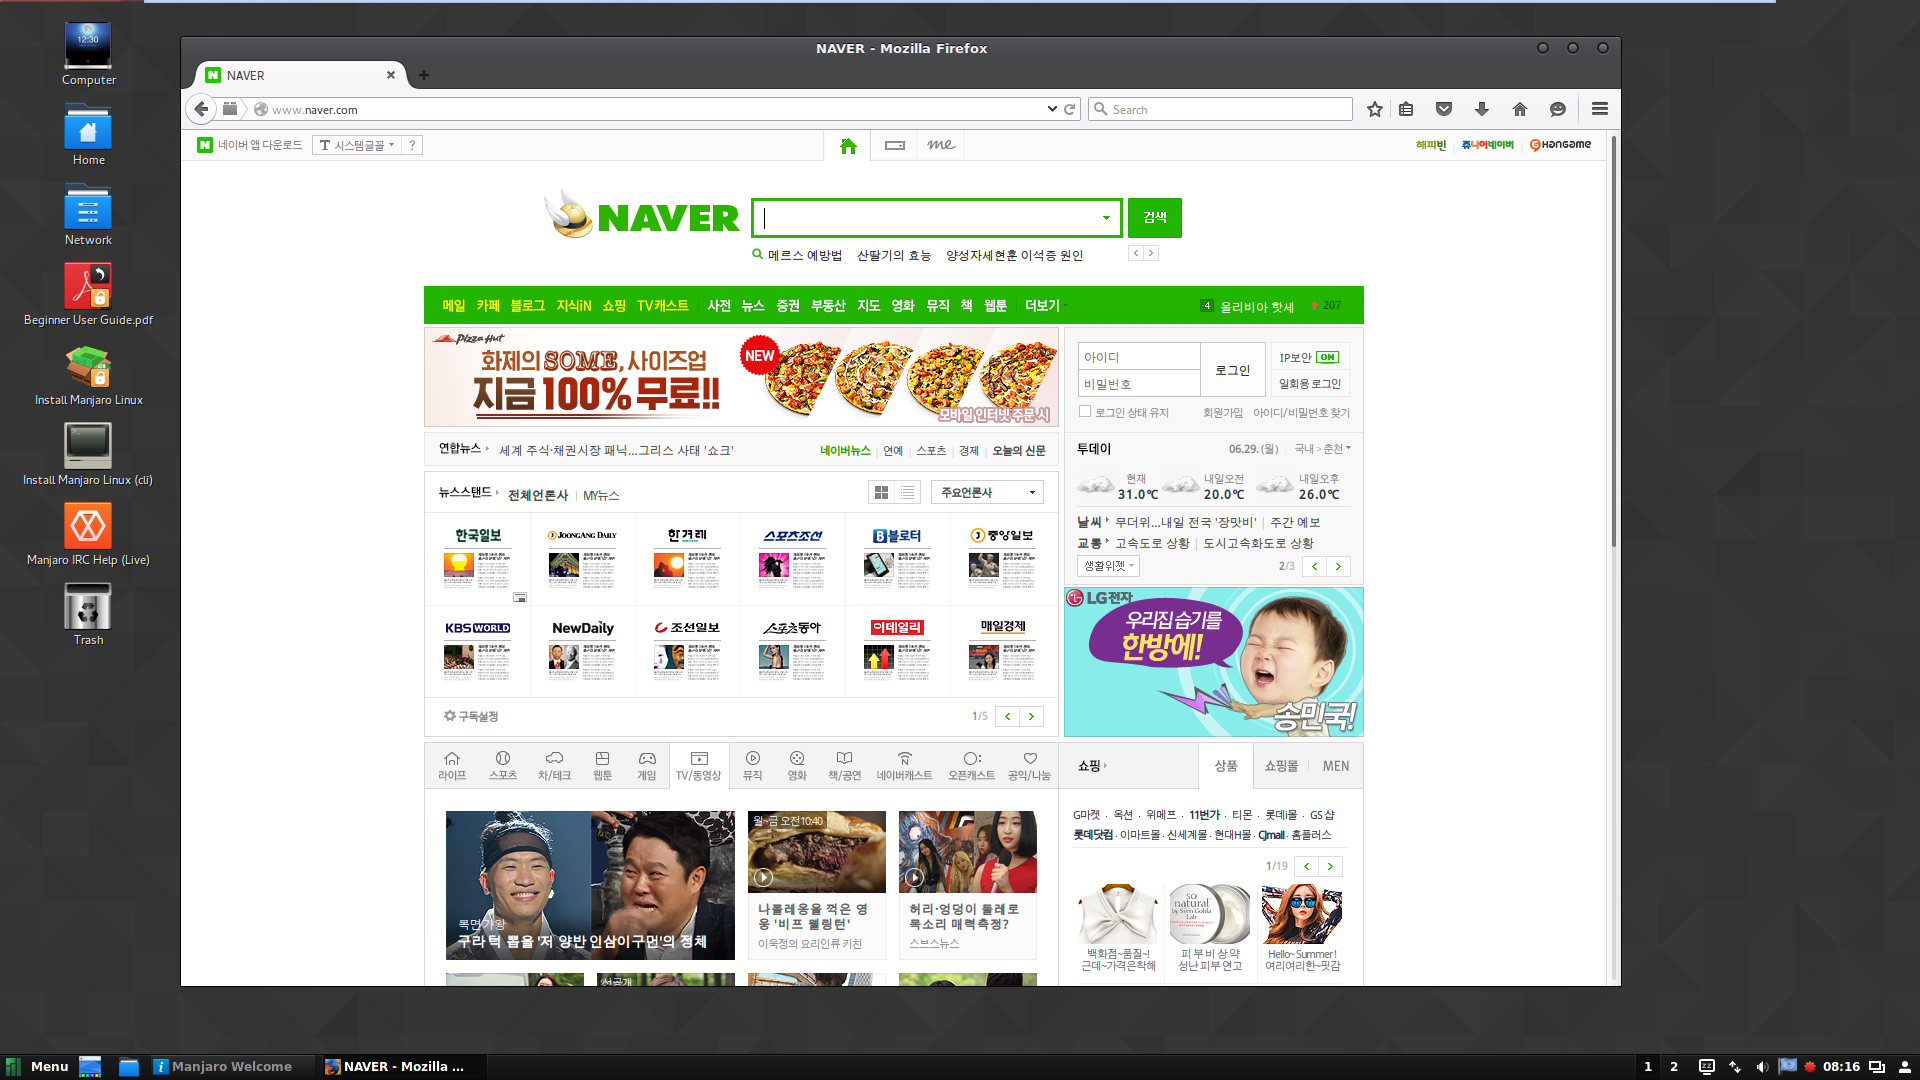Open the bookmarks list icon in toolbar
Screen dimensions: 1920x1080
point(1406,109)
